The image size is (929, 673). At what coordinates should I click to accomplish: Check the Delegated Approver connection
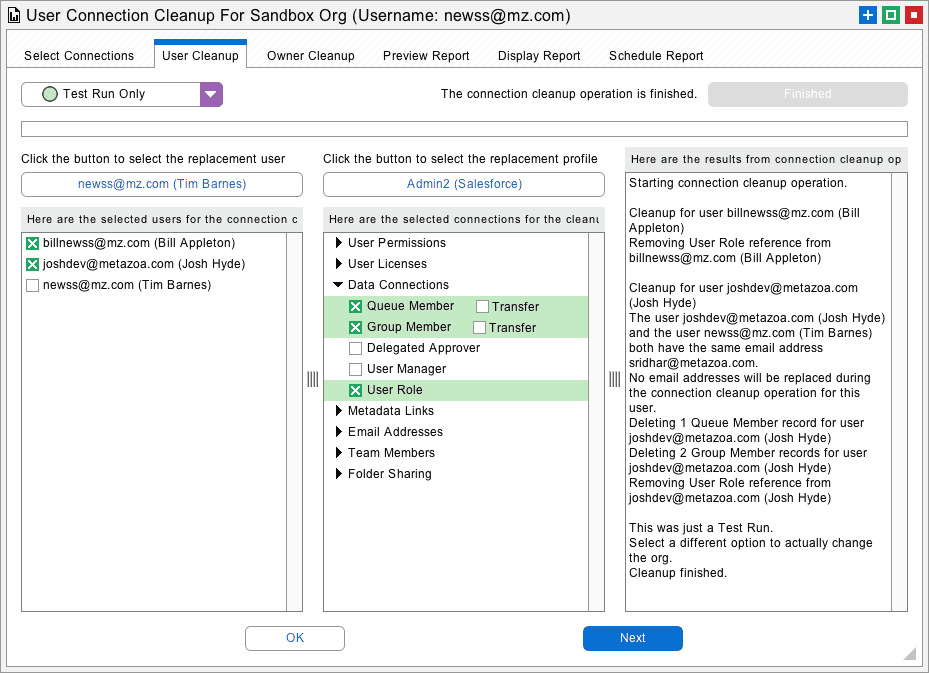click(355, 348)
